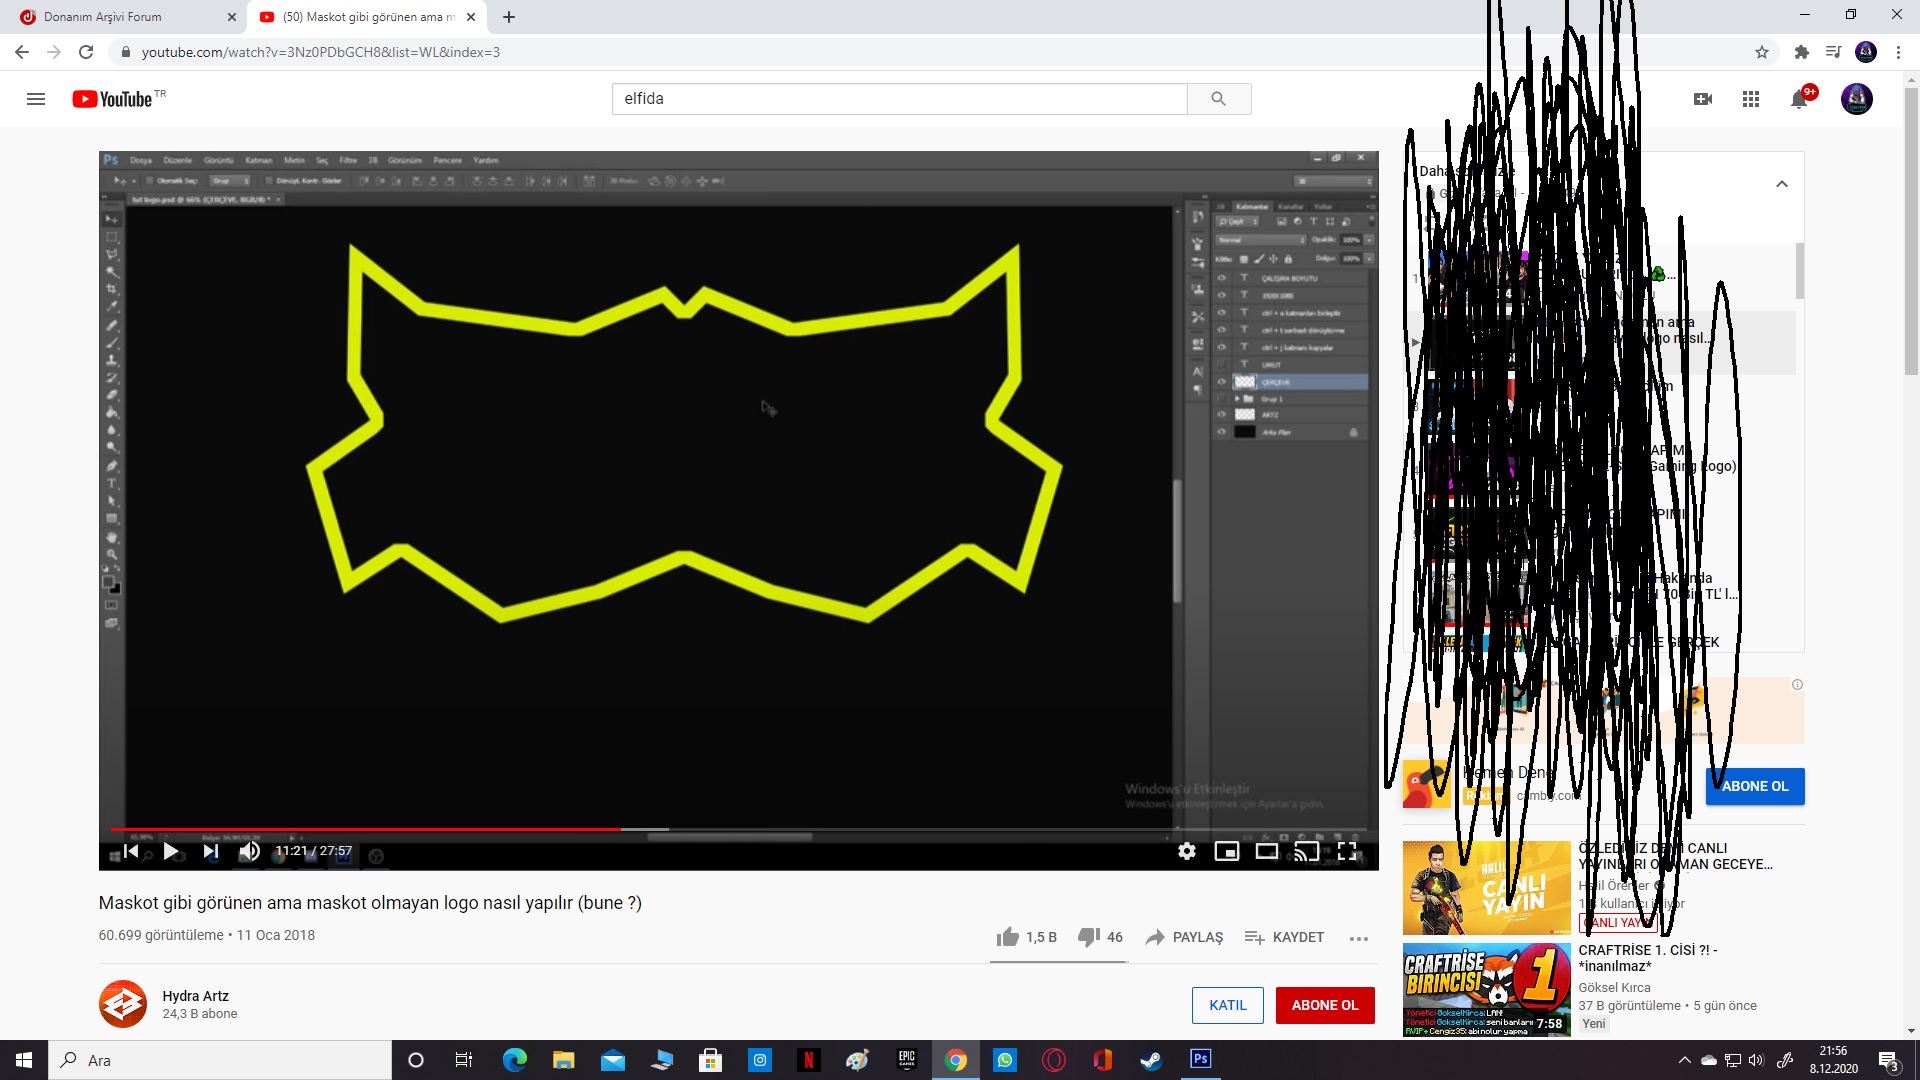The image size is (1920, 1080).
Task: Open the Craftrise Birincisi thumbnail
Action: 1486,990
